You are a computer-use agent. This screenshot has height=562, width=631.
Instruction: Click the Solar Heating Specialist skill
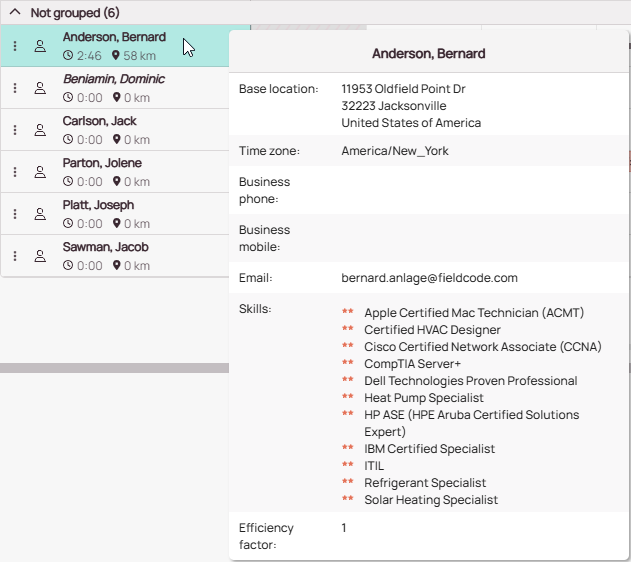431,499
